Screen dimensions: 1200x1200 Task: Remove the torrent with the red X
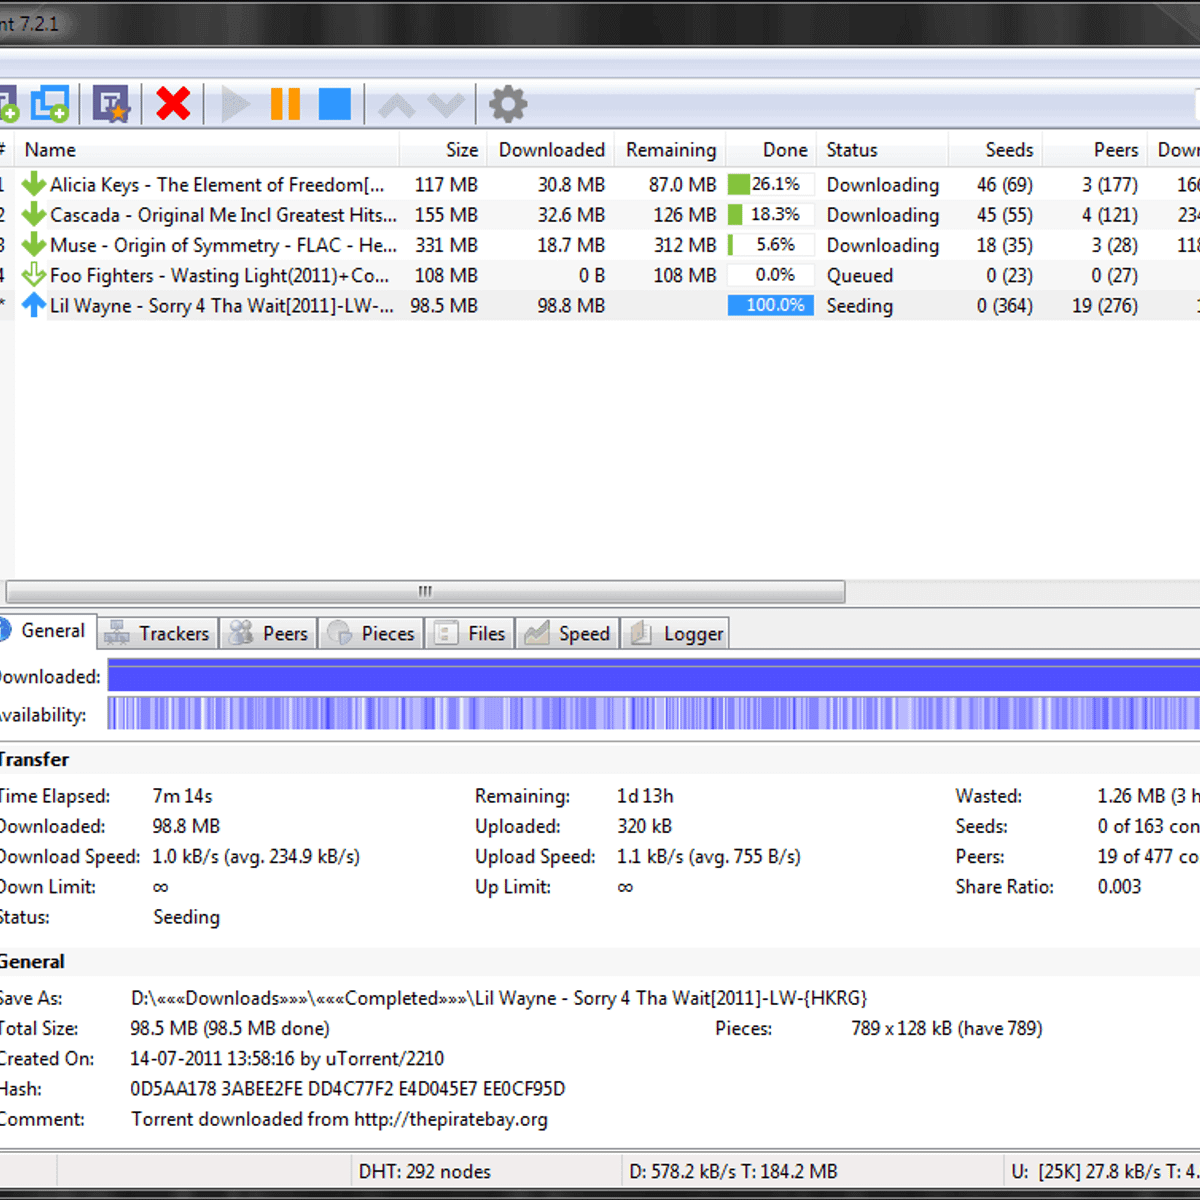click(173, 103)
